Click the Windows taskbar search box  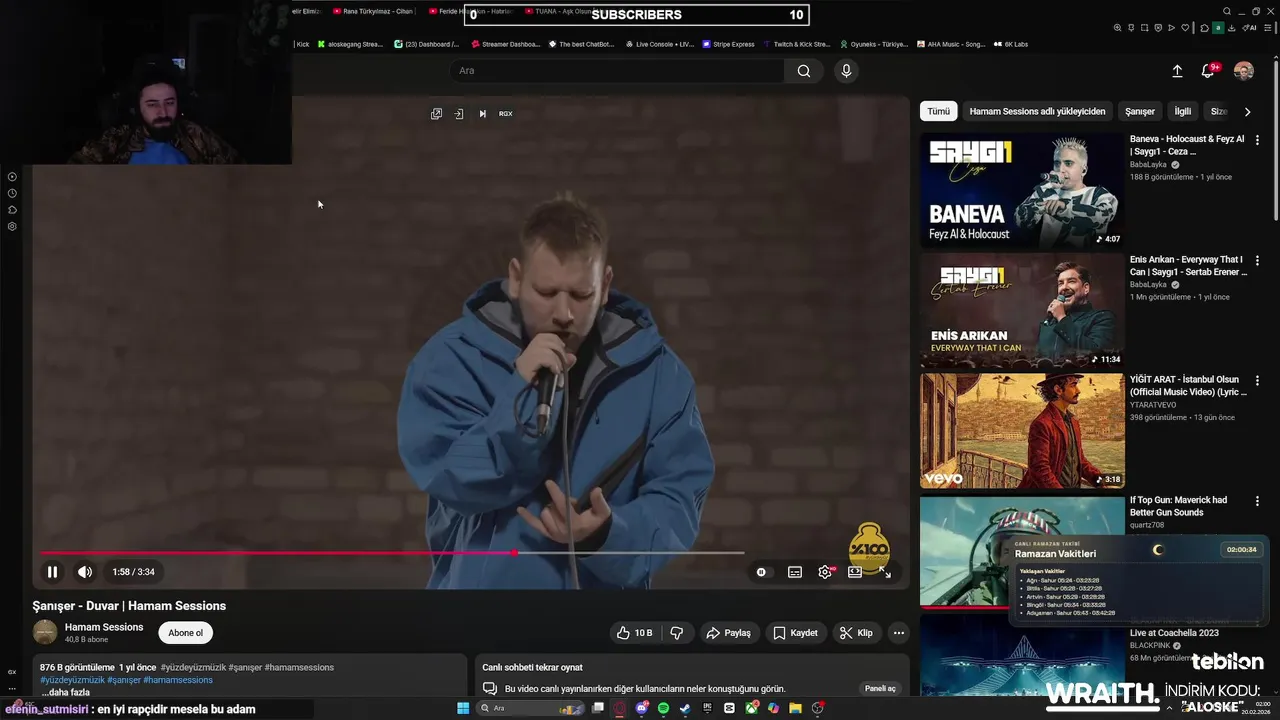click(528, 708)
